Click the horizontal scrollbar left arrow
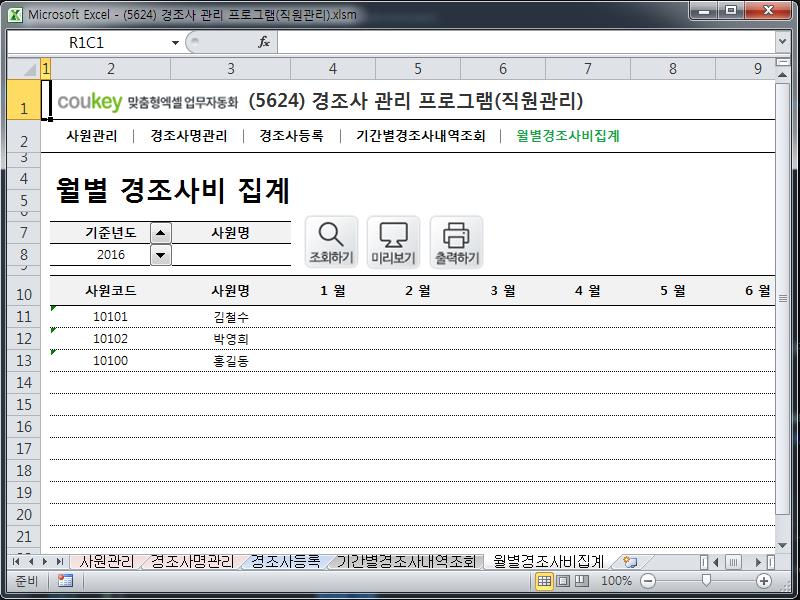Image resolution: width=800 pixels, height=600 pixels. (x=716, y=562)
